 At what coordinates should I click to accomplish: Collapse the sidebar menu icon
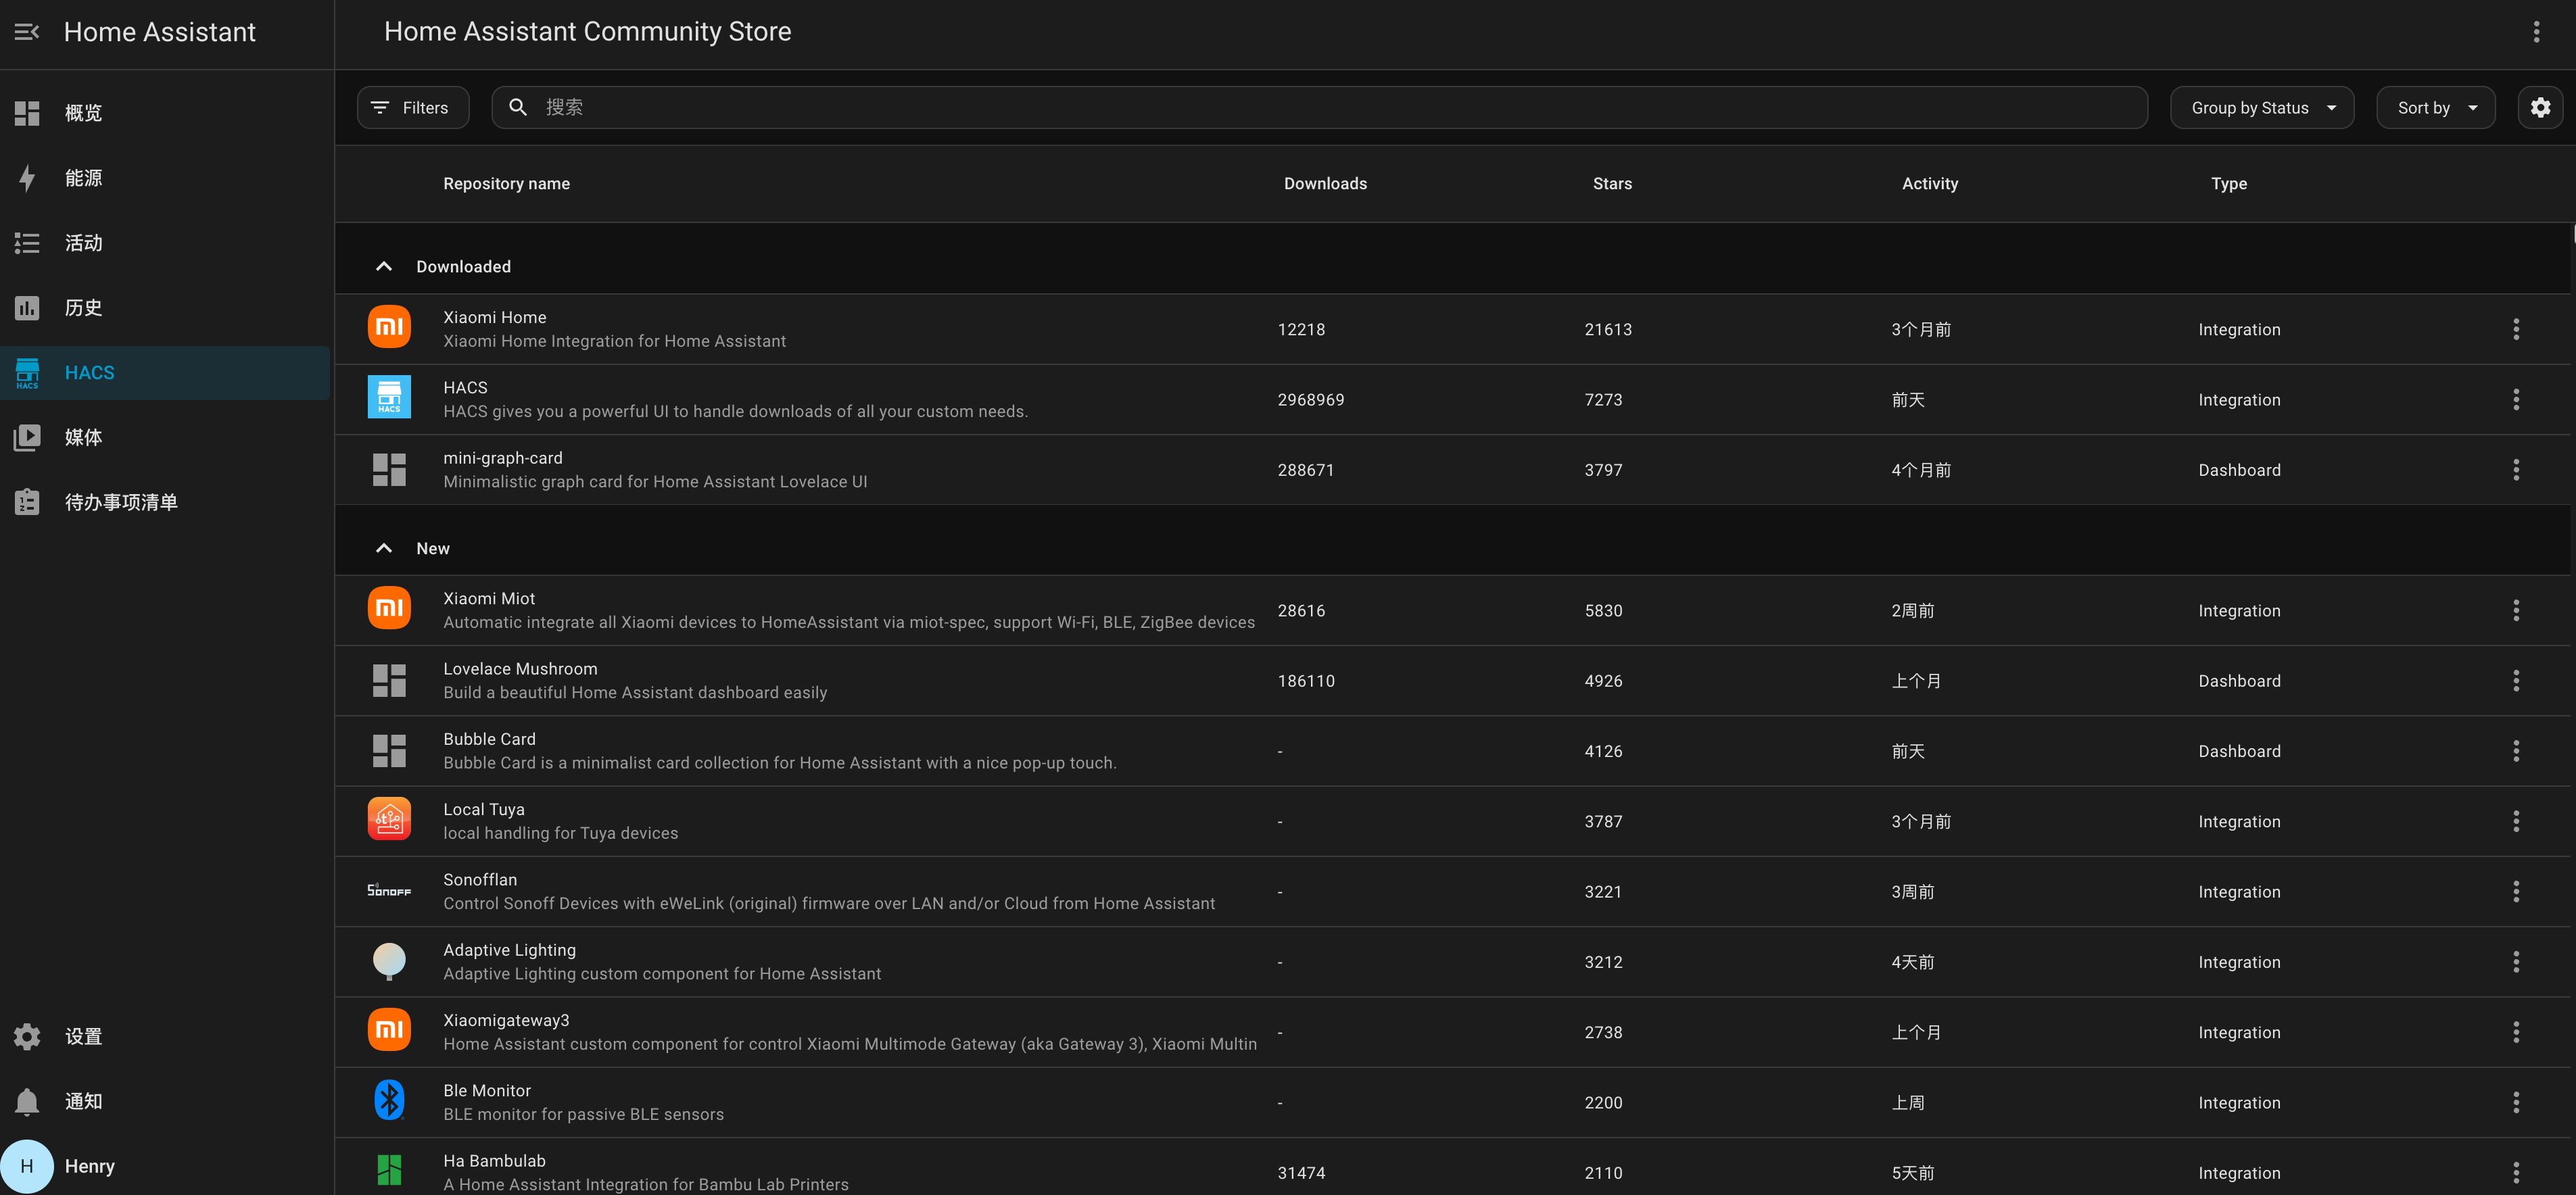(x=27, y=32)
